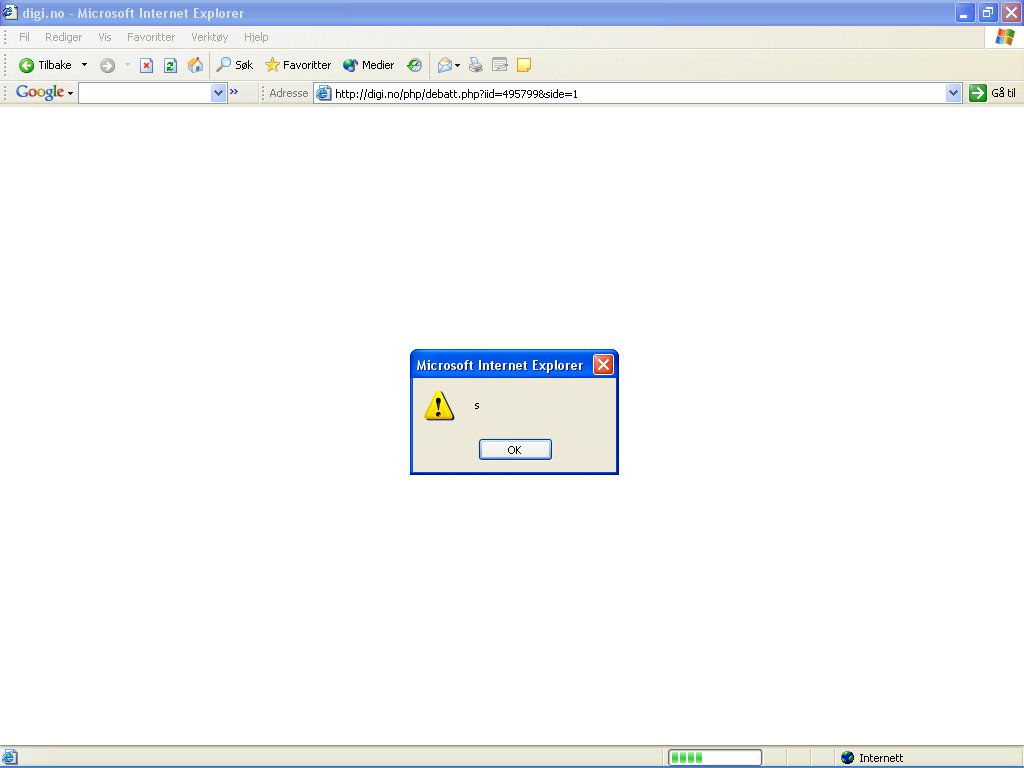Screen dimensions: 1024x768
Task: Click the forward history dropdown arrow
Action: (x=127, y=65)
